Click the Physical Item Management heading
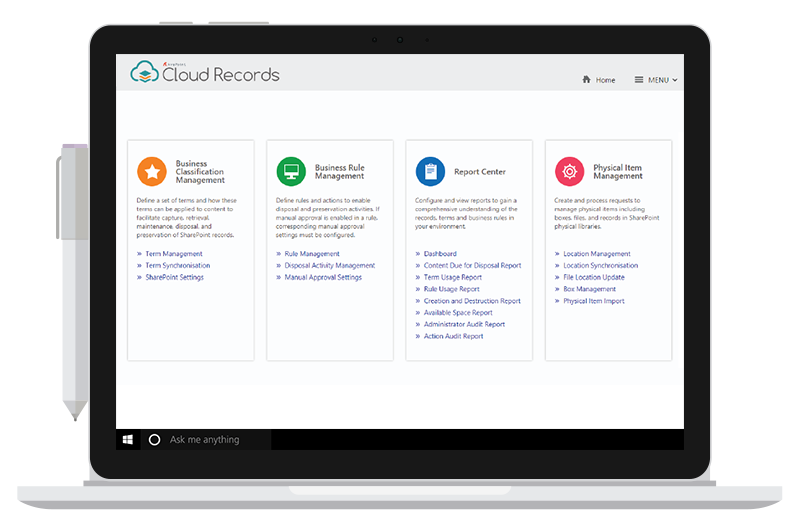800x529 pixels. [x=618, y=171]
